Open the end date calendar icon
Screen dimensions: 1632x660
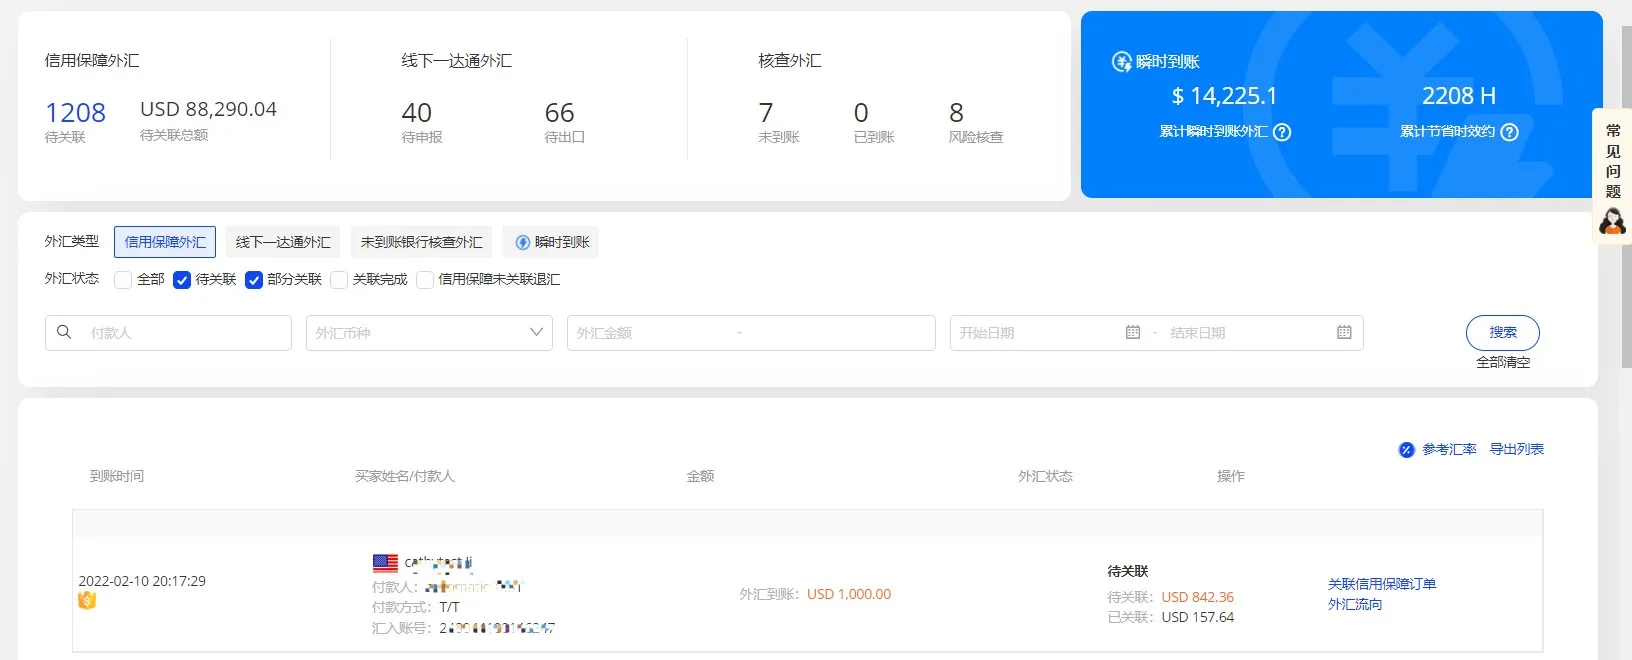tap(1344, 332)
